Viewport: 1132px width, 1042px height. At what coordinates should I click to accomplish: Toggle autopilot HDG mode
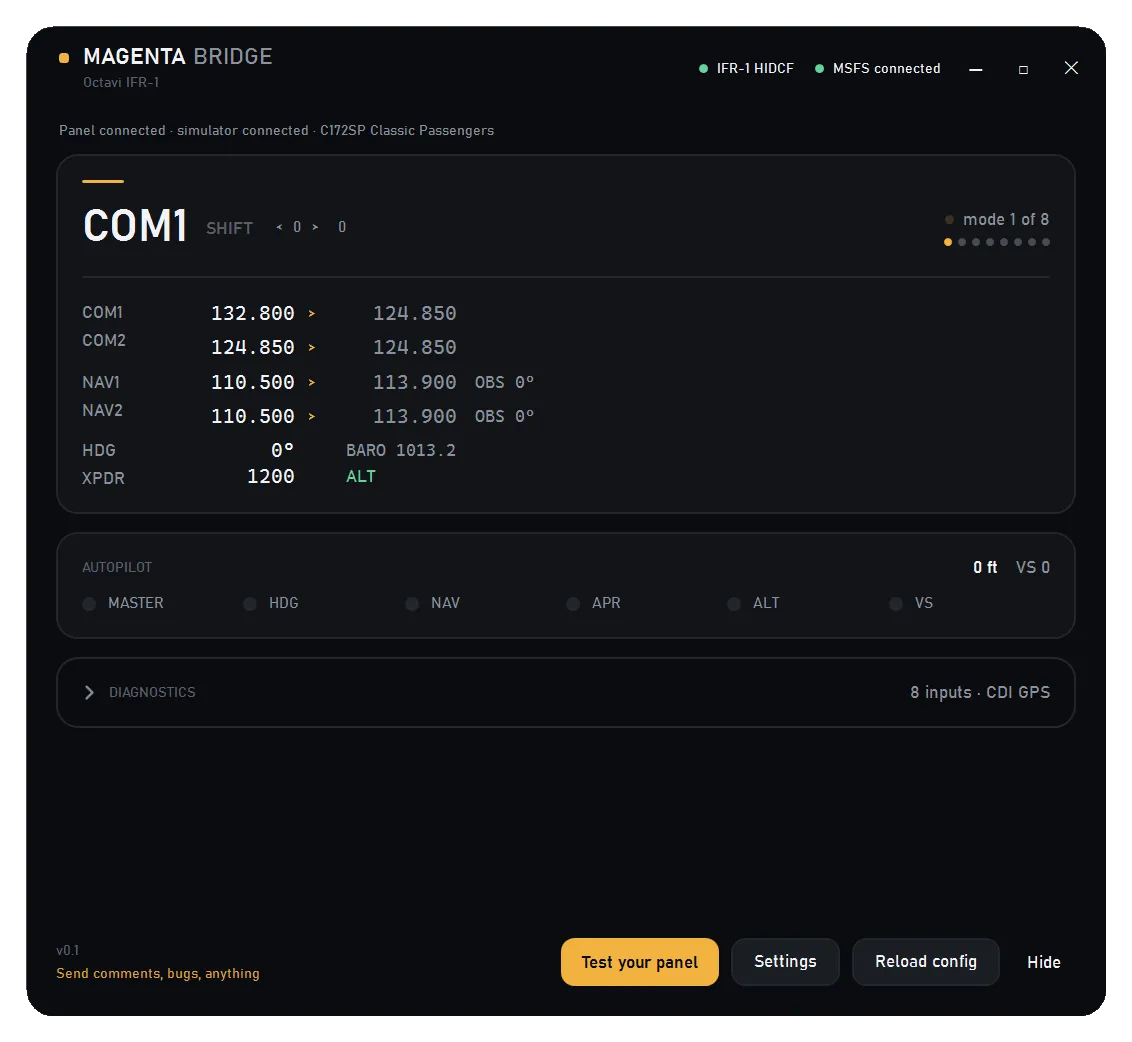(251, 604)
